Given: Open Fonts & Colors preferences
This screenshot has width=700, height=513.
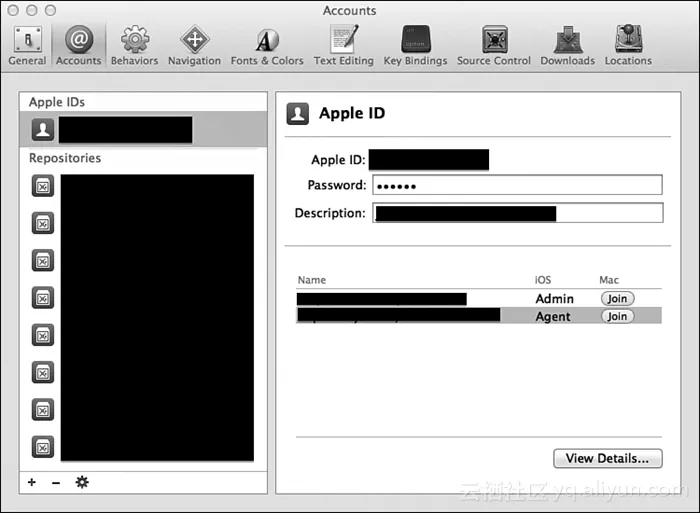Looking at the screenshot, I should (x=267, y=46).
